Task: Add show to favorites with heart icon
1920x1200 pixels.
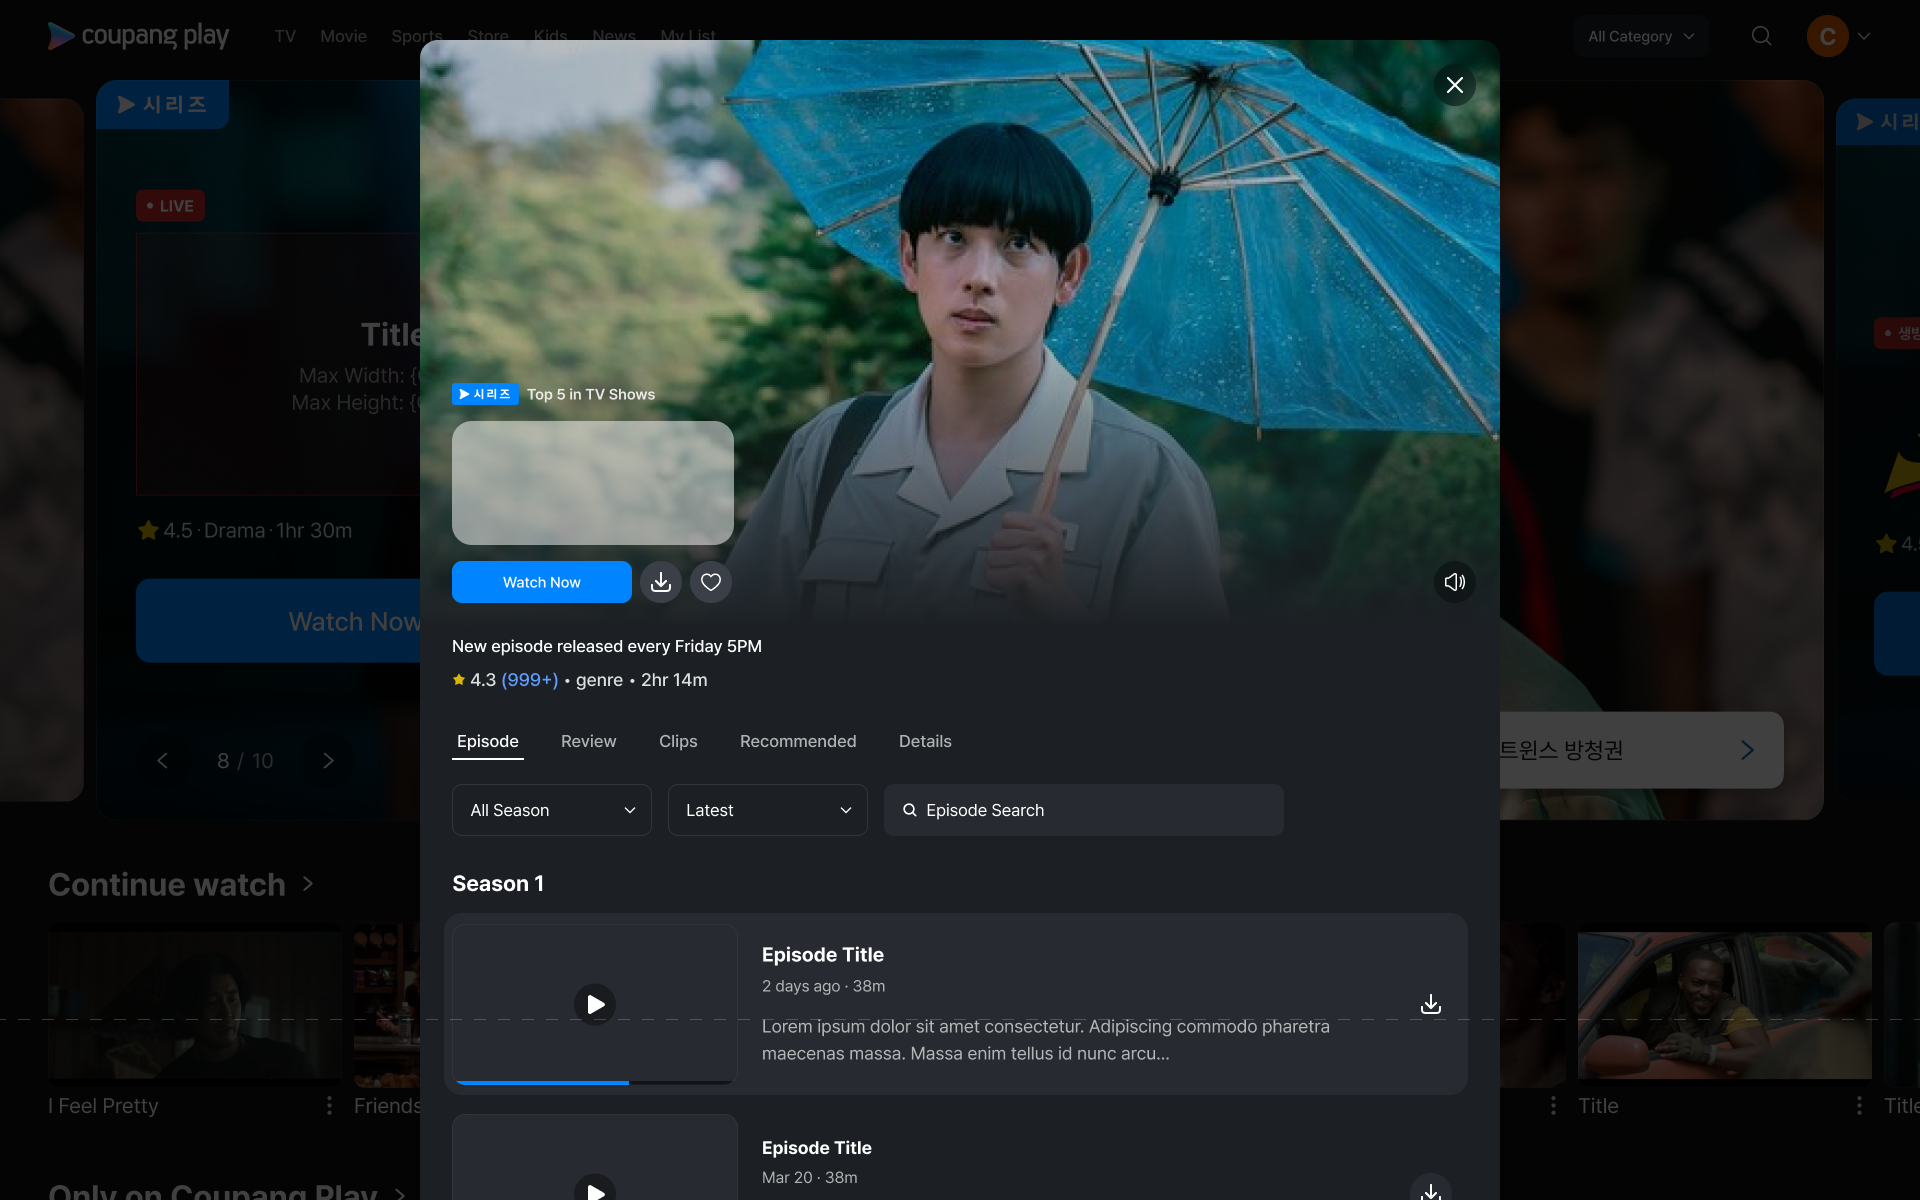Action: [711, 582]
